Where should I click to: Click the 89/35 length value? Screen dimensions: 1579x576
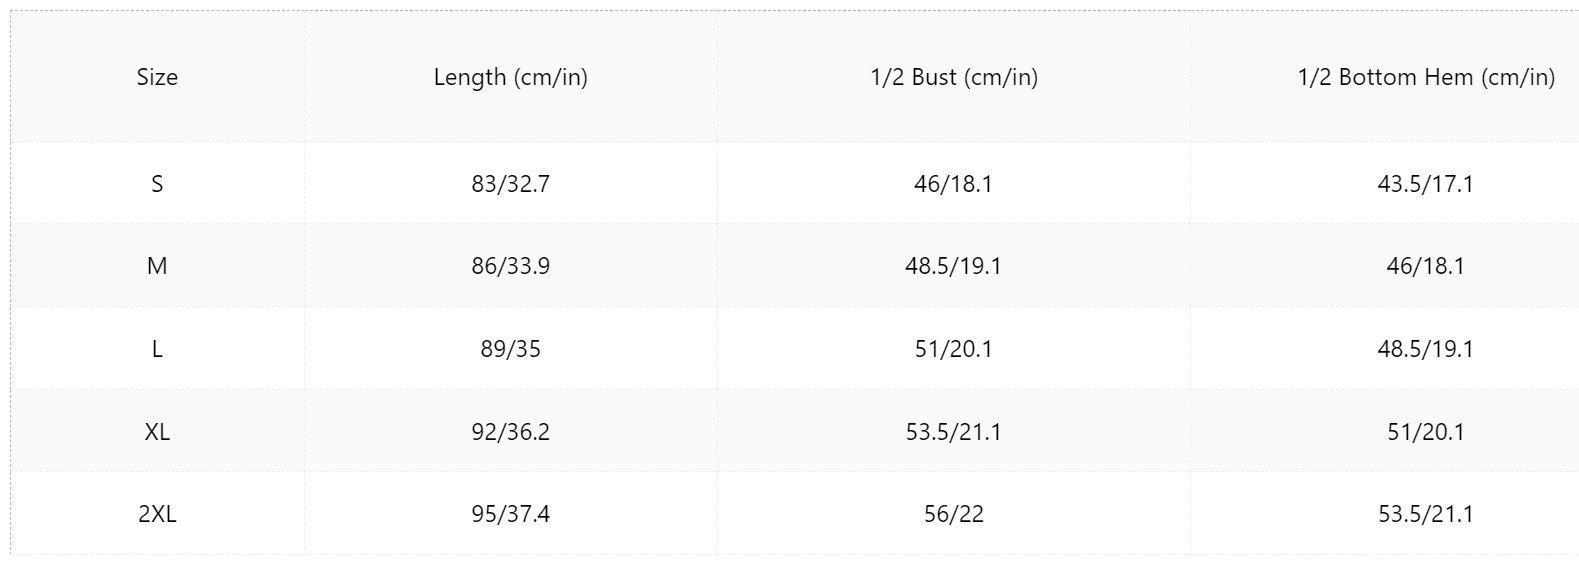click(x=510, y=349)
